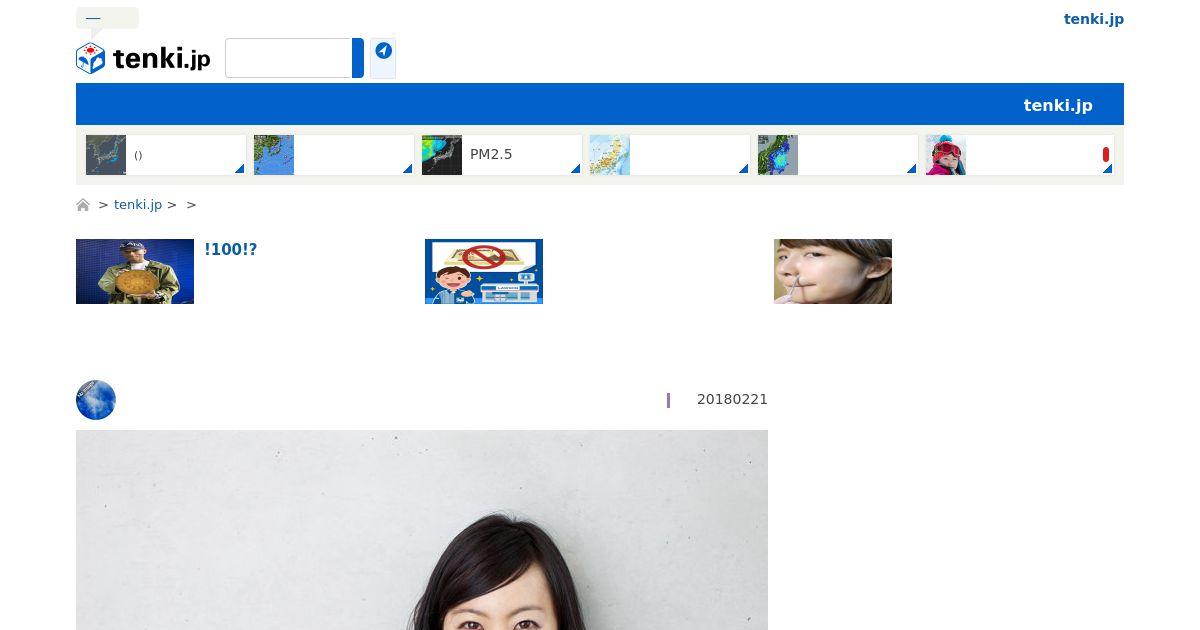Open the woman with nose thumbnail

point(833,271)
